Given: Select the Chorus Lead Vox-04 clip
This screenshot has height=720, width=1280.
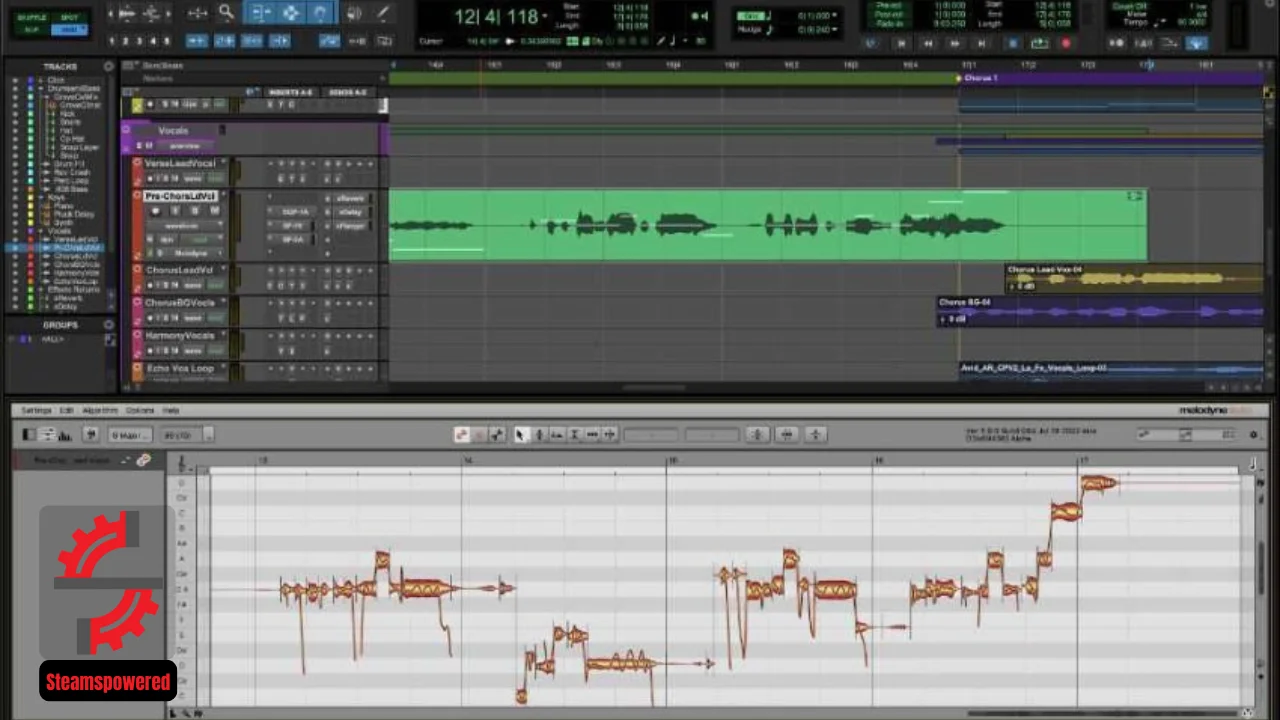Looking at the screenshot, I should point(1135,279).
